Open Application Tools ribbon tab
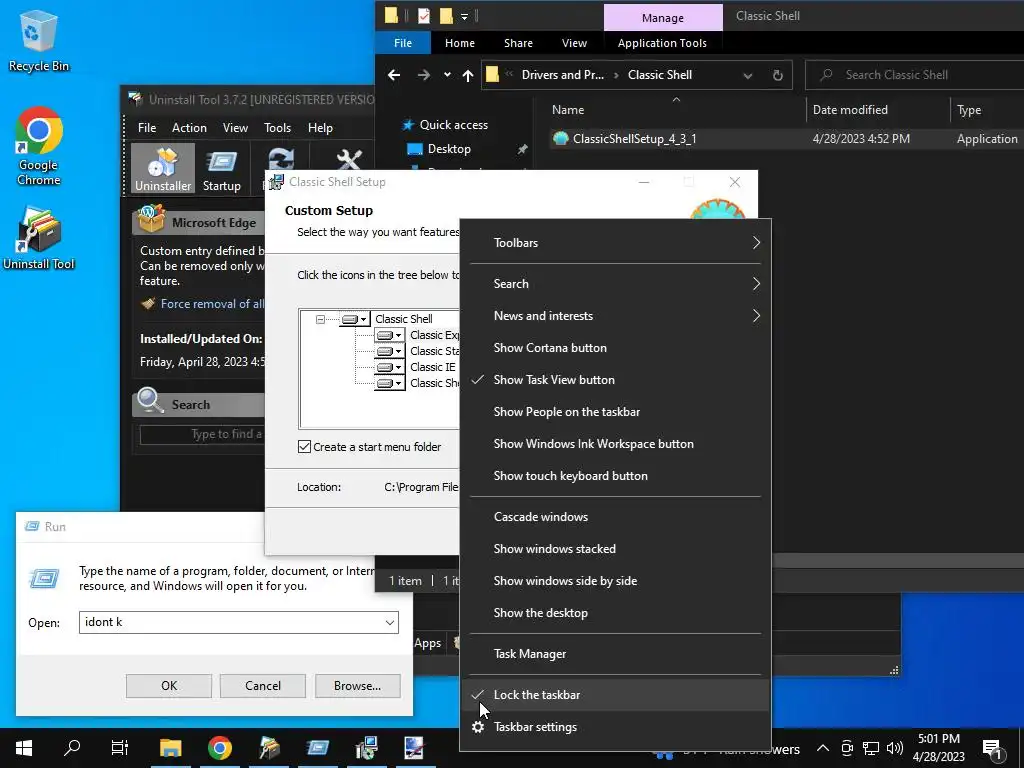The image size is (1024, 768). pos(662,43)
